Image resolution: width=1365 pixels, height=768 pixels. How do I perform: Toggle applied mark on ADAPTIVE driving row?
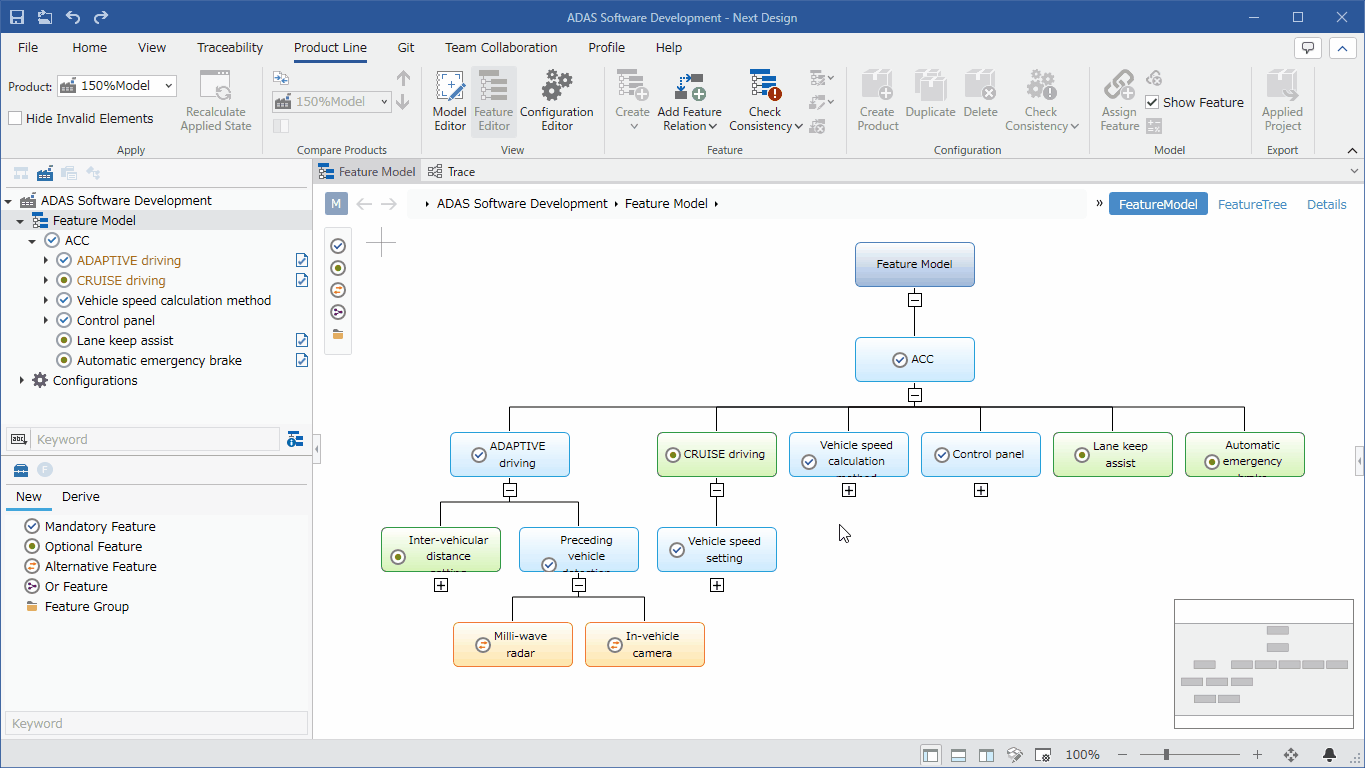(x=302, y=260)
